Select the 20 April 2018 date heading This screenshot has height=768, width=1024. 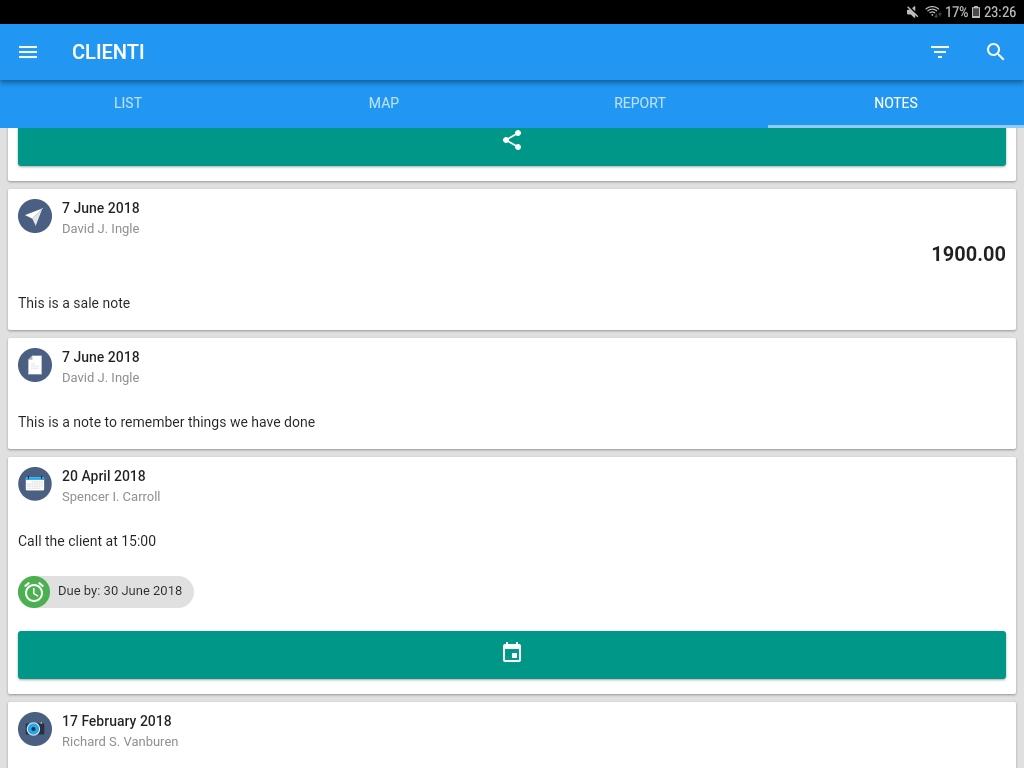pyautogui.click(x=104, y=475)
